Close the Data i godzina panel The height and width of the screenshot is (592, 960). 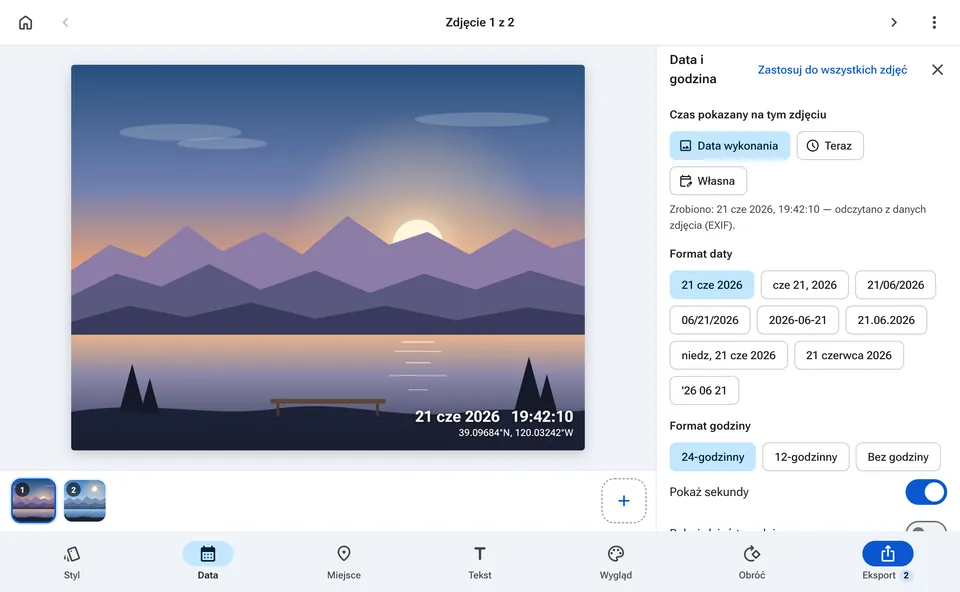click(x=937, y=70)
